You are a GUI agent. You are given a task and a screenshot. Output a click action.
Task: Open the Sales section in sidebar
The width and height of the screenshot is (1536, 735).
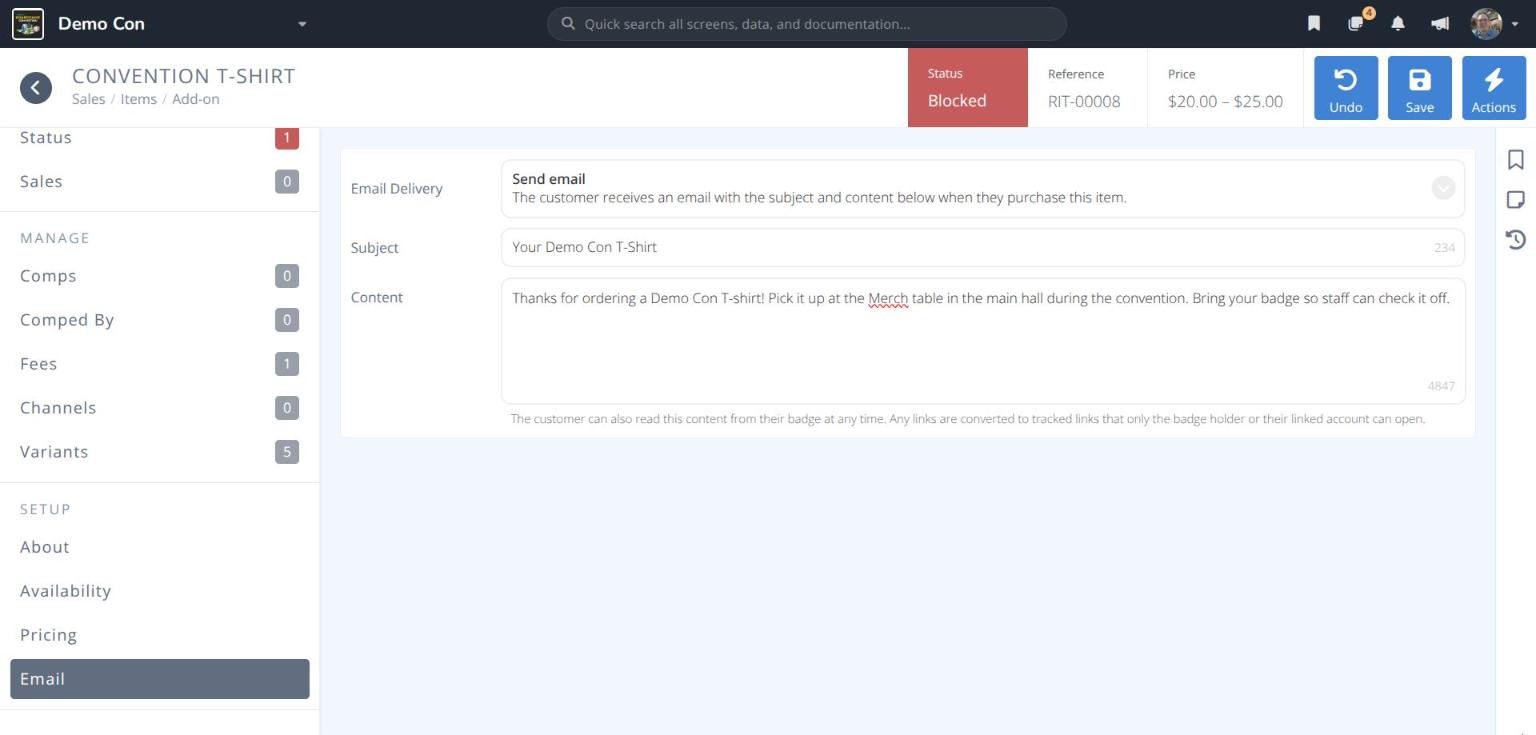pyautogui.click(x=160, y=182)
